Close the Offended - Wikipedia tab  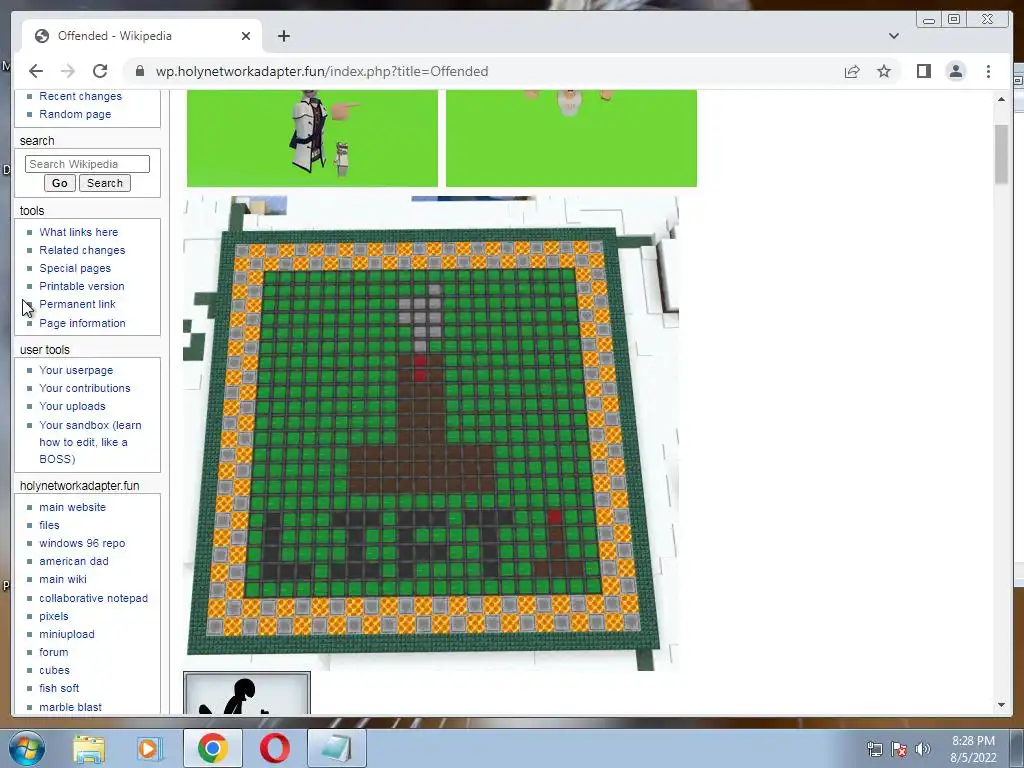point(246,36)
